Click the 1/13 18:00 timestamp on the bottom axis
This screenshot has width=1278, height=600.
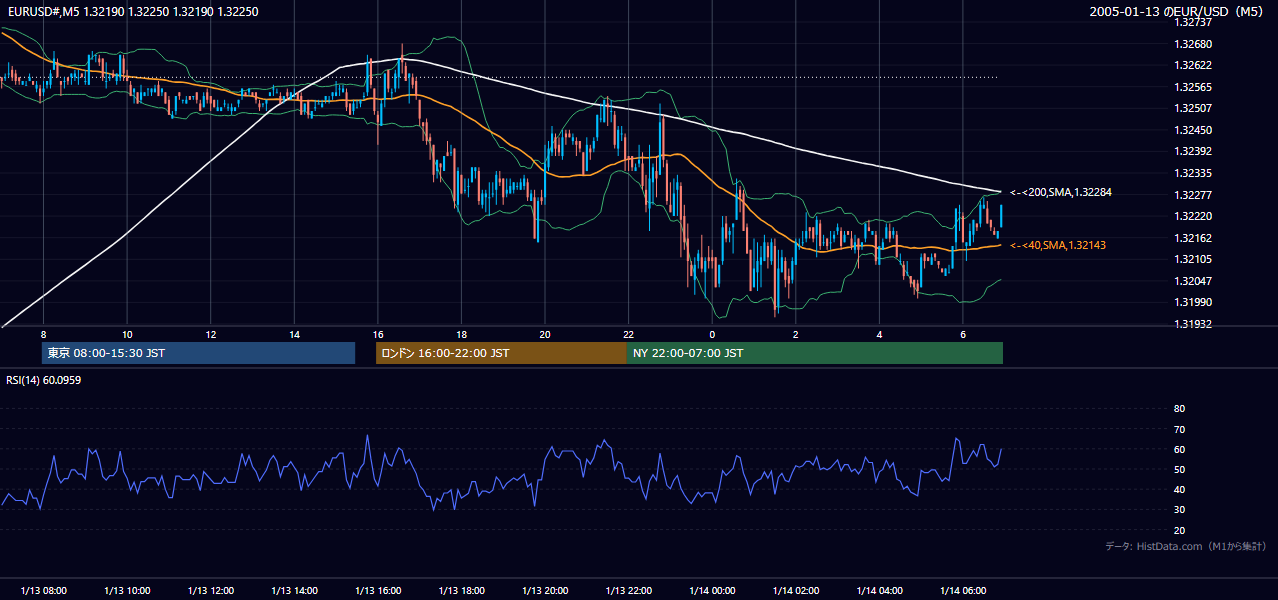[461, 591]
